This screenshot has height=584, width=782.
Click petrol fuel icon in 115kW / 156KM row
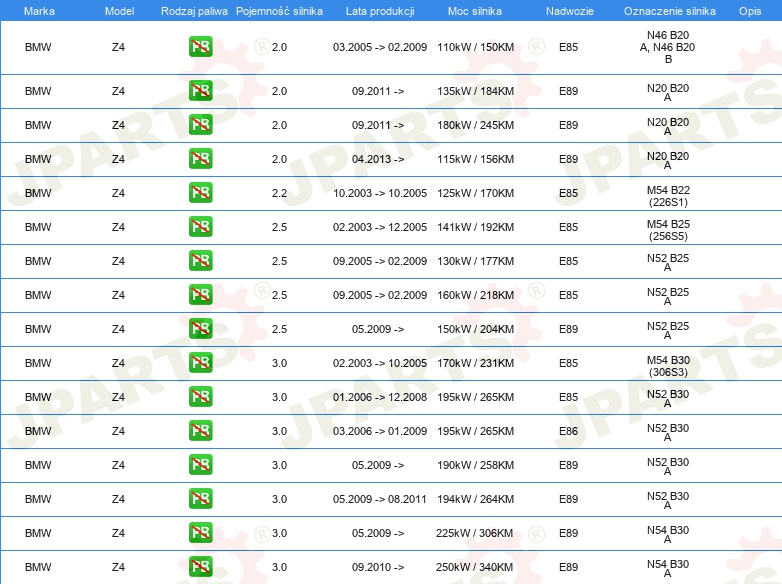(x=200, y=159)
